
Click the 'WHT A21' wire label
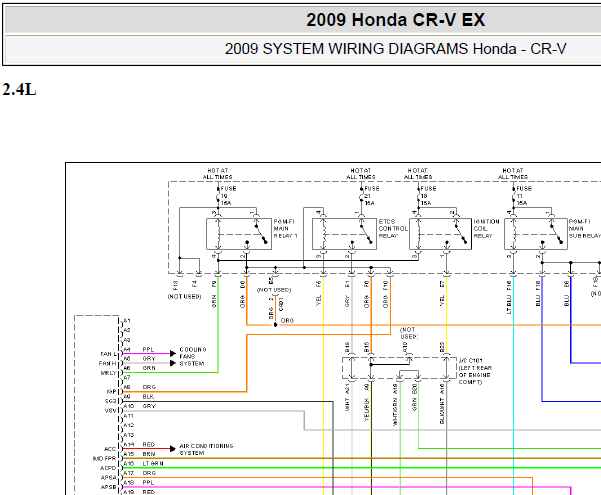347,397
